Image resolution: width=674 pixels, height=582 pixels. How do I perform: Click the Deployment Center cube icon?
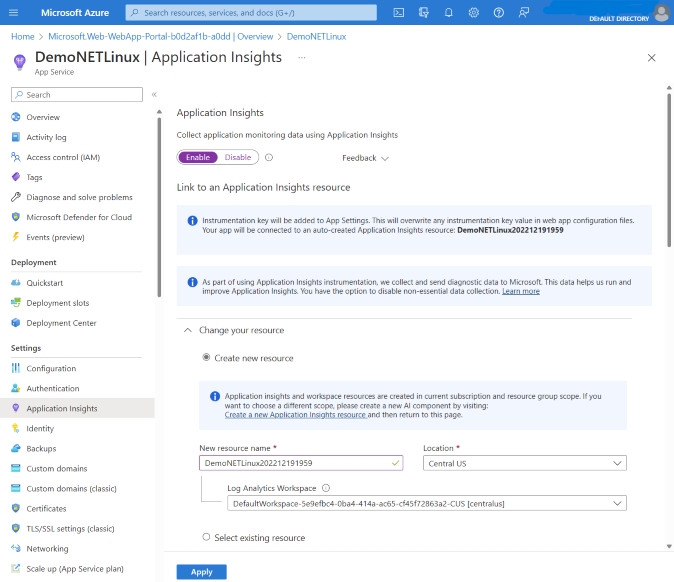[x=16, y=322]
